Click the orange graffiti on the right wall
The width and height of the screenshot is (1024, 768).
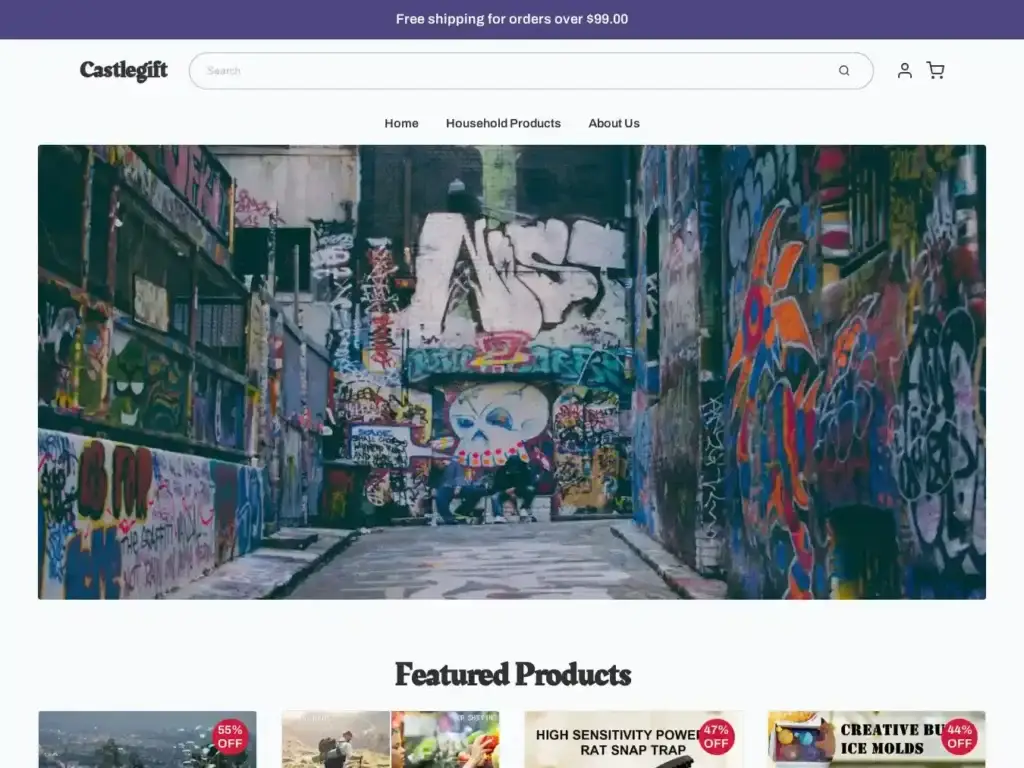point(770,330)
